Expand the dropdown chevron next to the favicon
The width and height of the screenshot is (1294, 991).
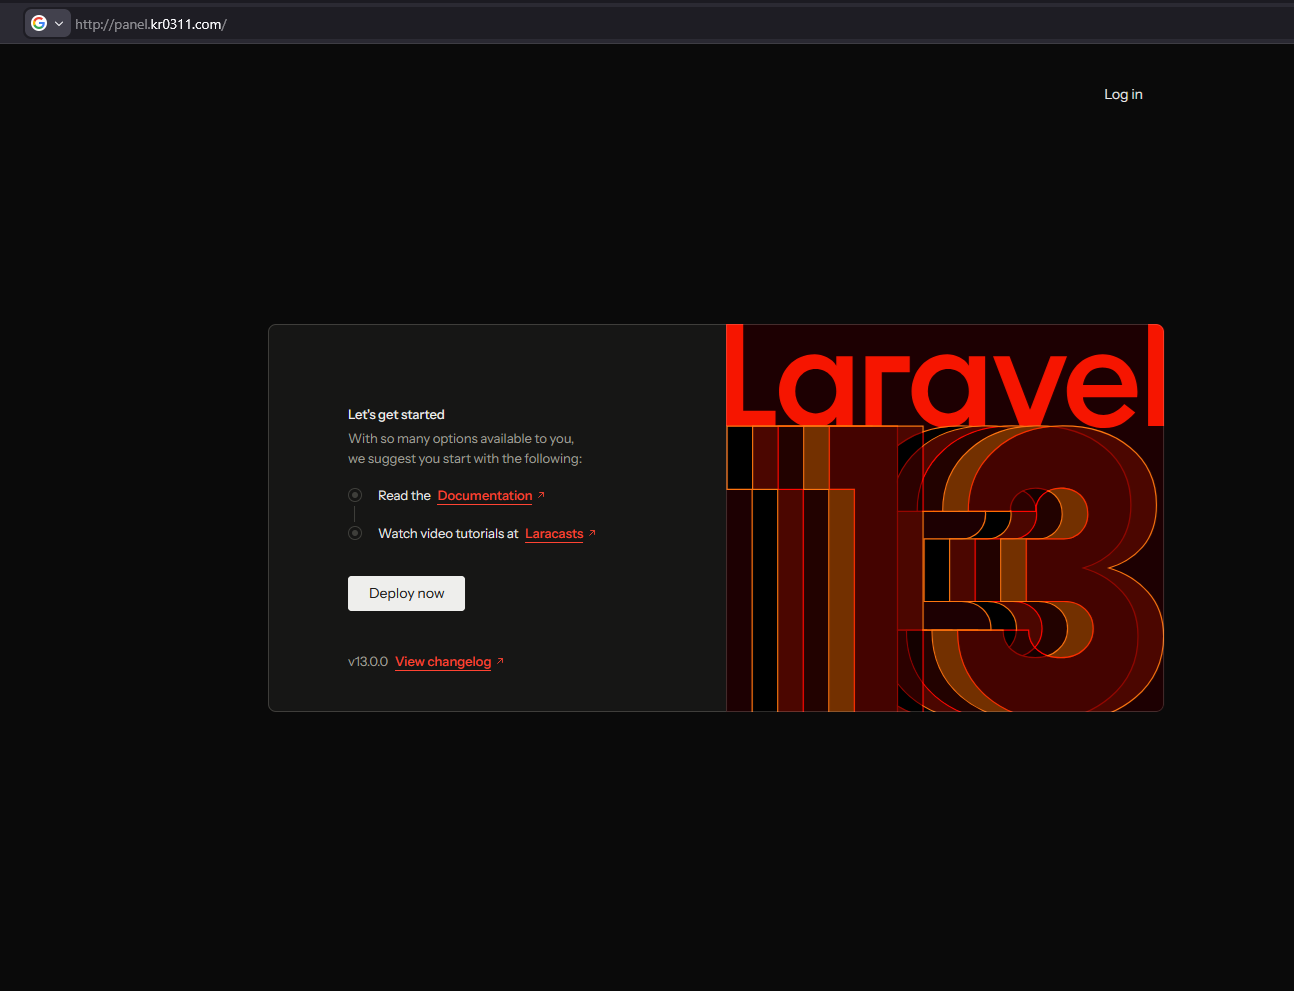pyautogui.click(x=58, y=22)
